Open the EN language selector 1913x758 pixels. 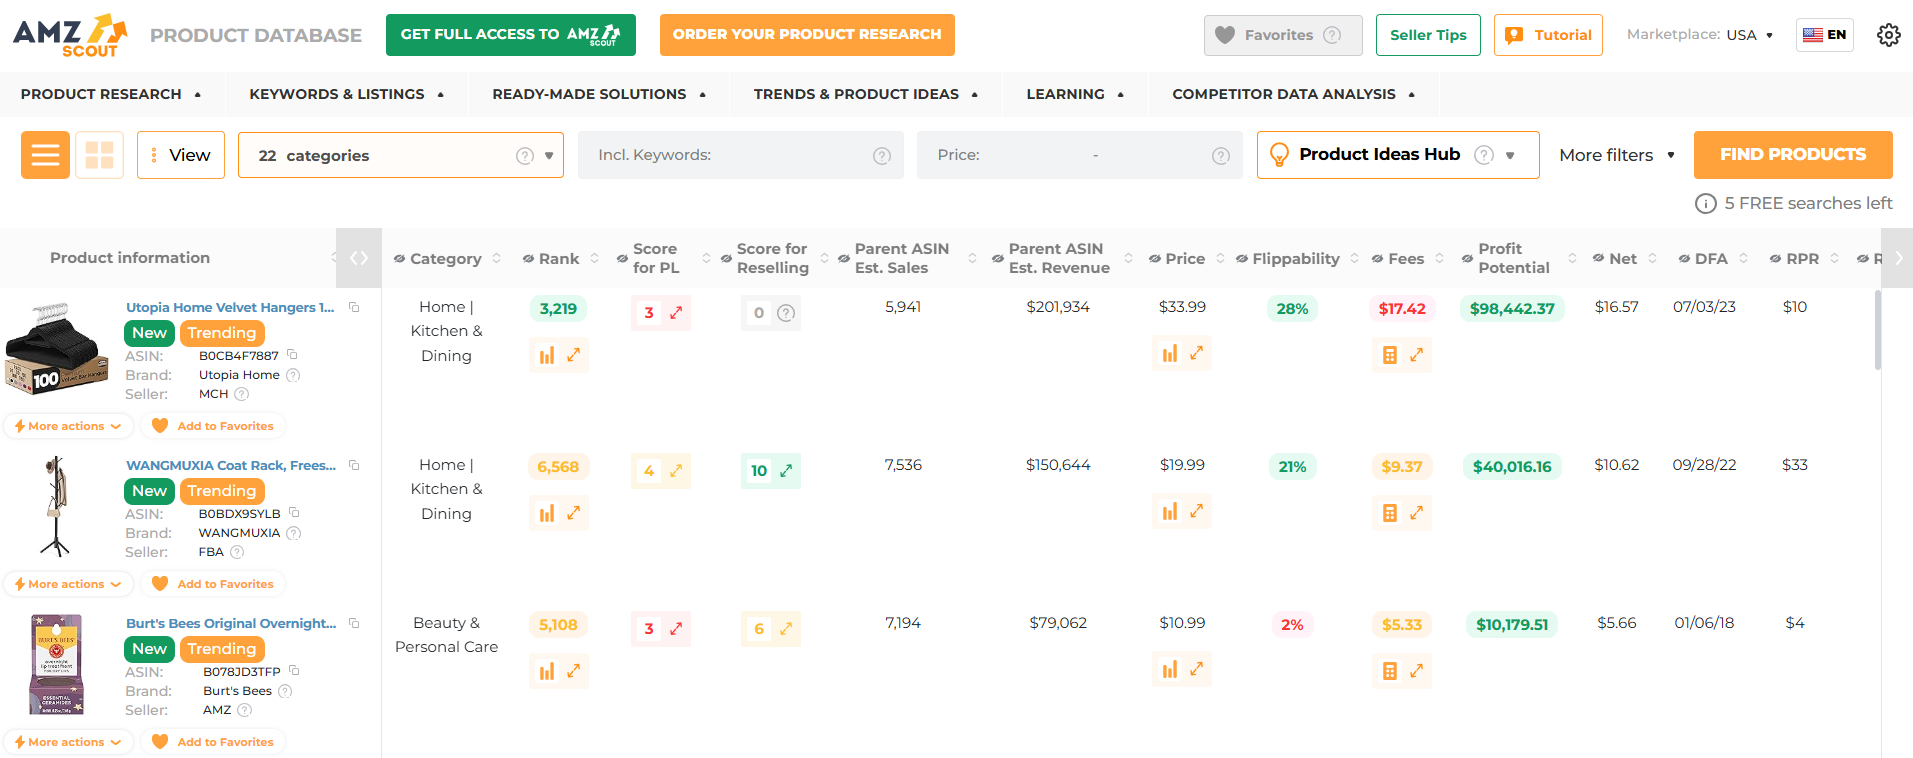(1825, 35)
